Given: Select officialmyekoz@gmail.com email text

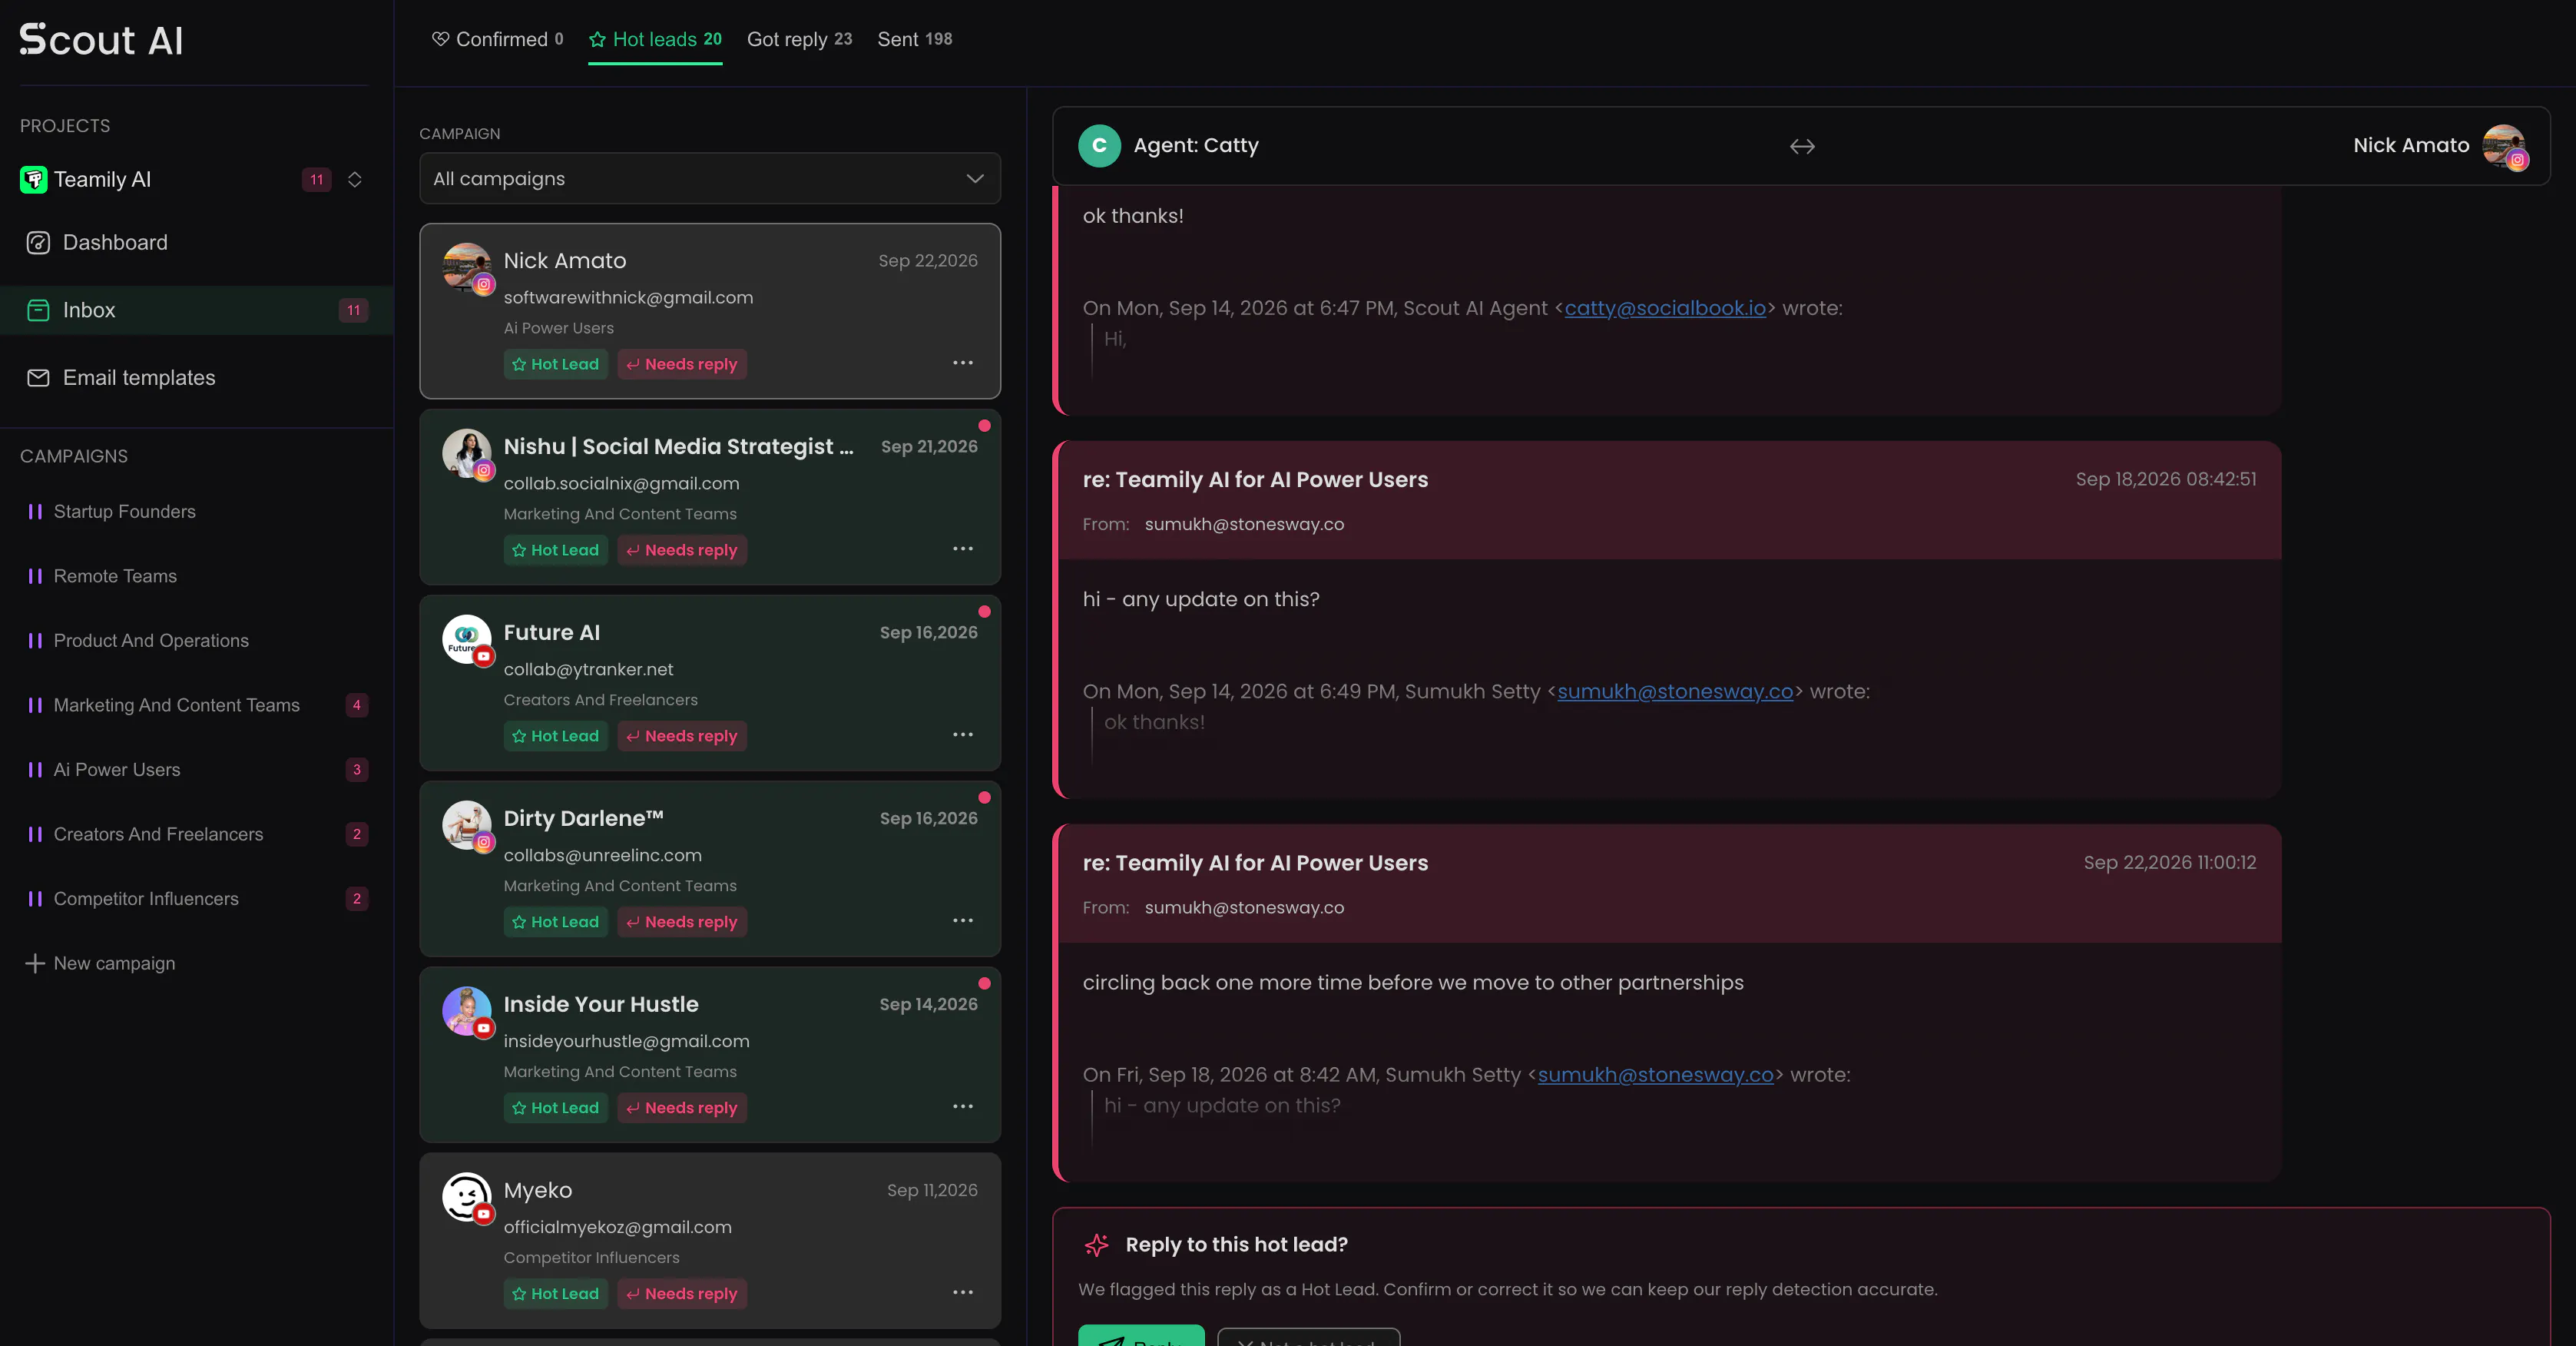Looking at the screenshot, I should point(617,1228).
